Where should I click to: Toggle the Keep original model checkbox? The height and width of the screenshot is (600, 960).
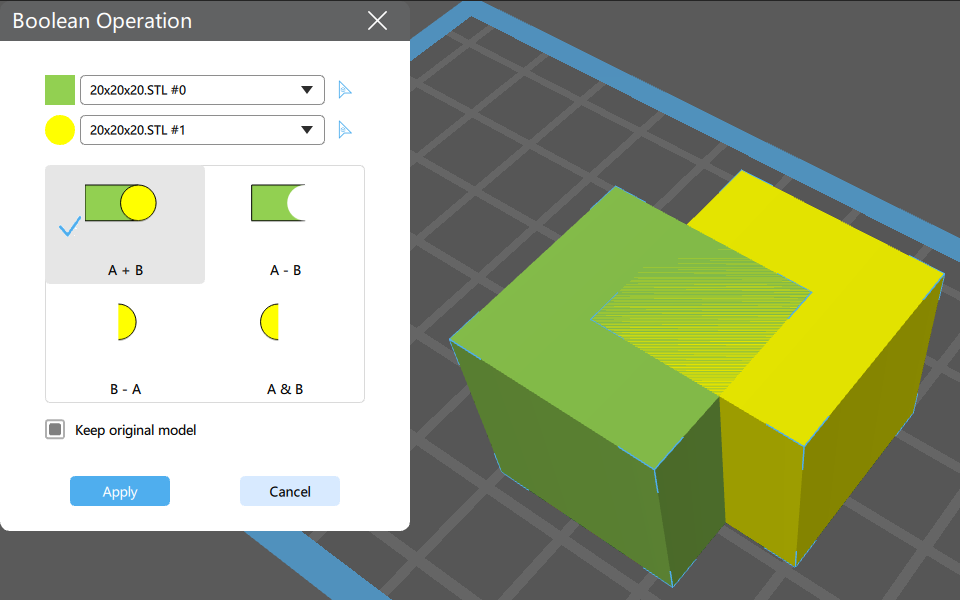coord(55,430)
